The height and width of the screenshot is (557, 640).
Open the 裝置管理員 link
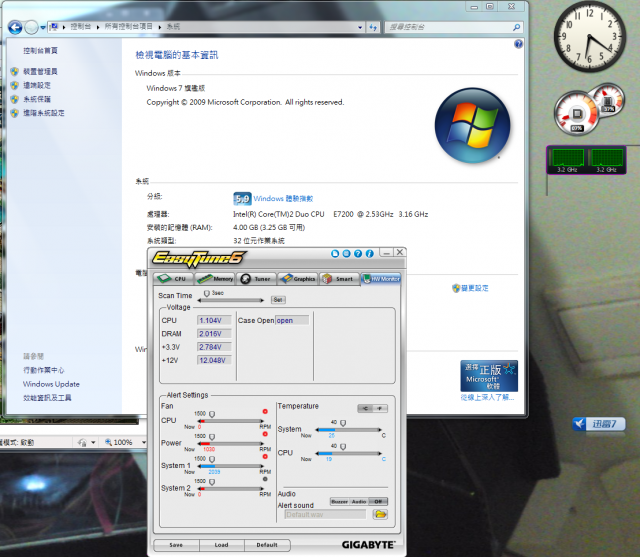coord(40,72)
